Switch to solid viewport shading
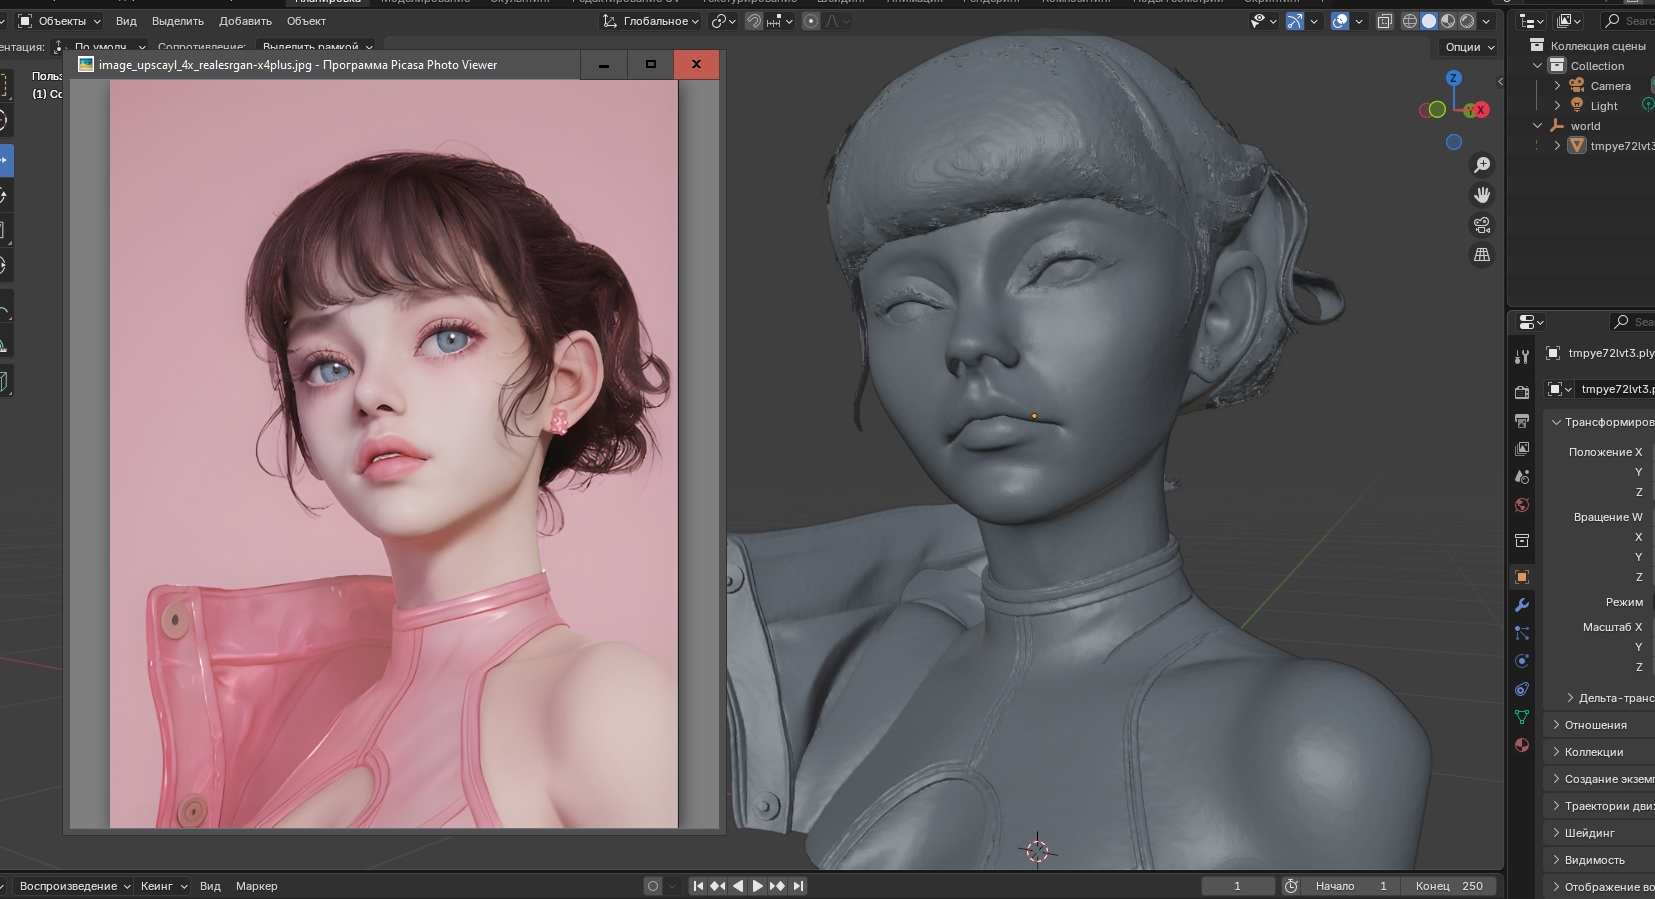Screen dimensions: 1655x899 (x=1429, y=21)
